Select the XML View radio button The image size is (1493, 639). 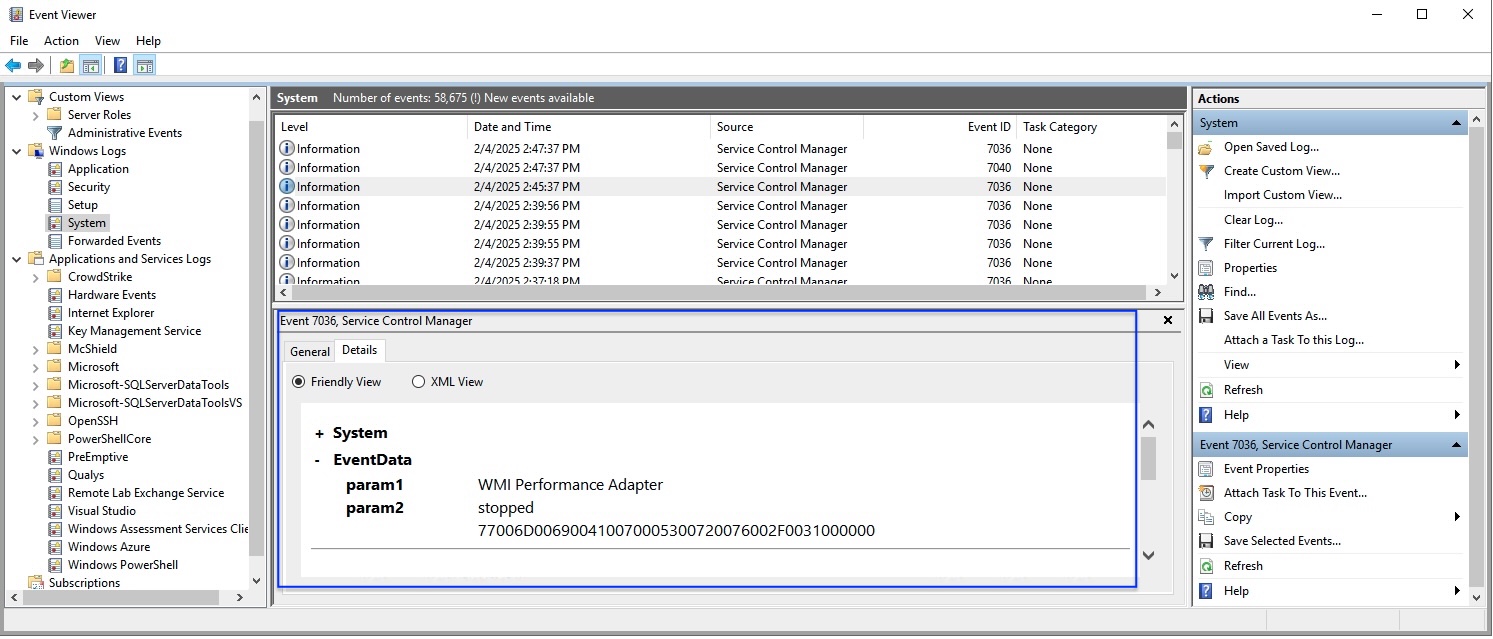pos(419,382)
